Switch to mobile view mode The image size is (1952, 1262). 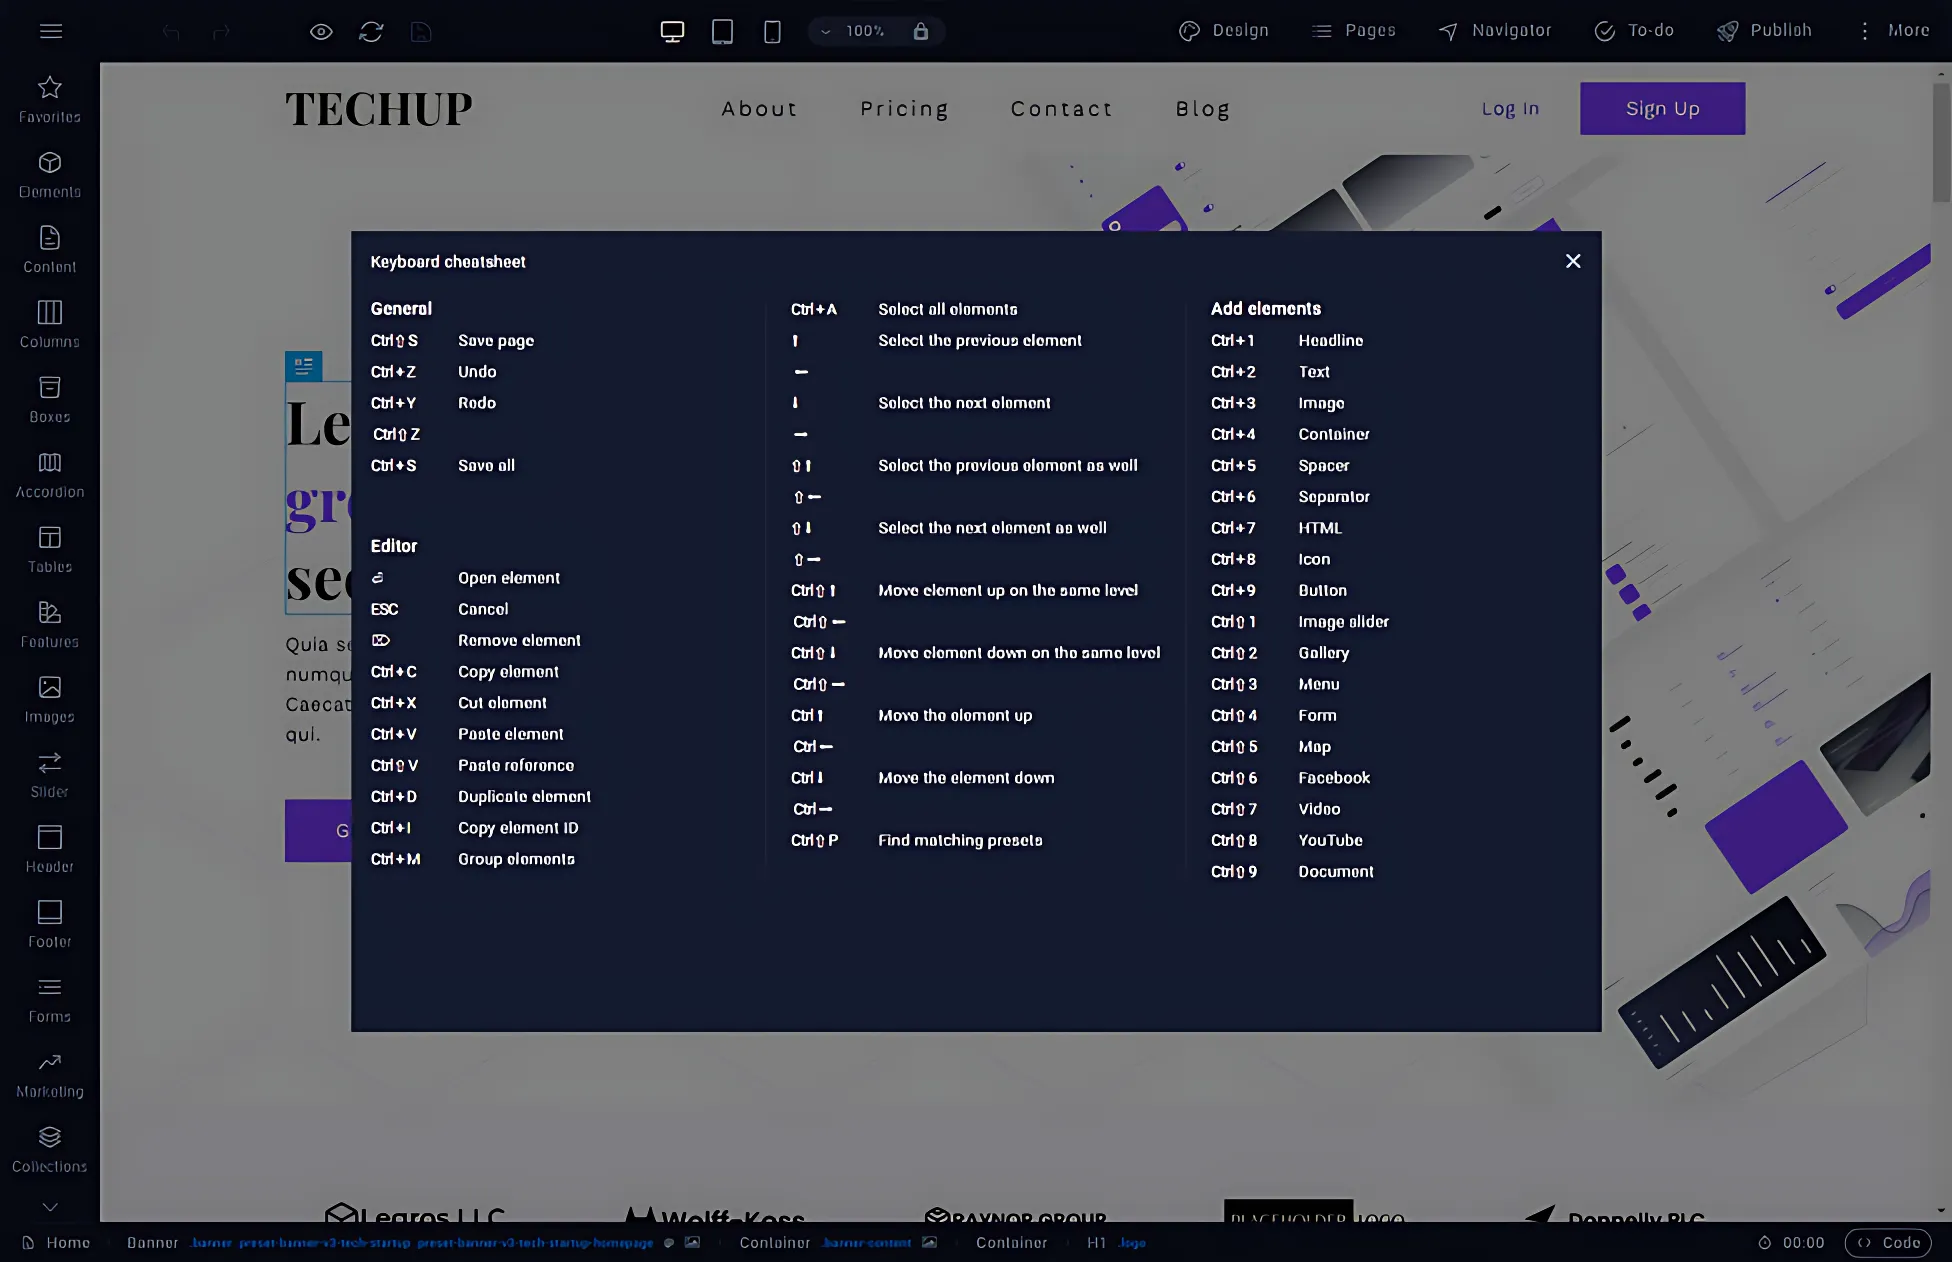point(772,31)
